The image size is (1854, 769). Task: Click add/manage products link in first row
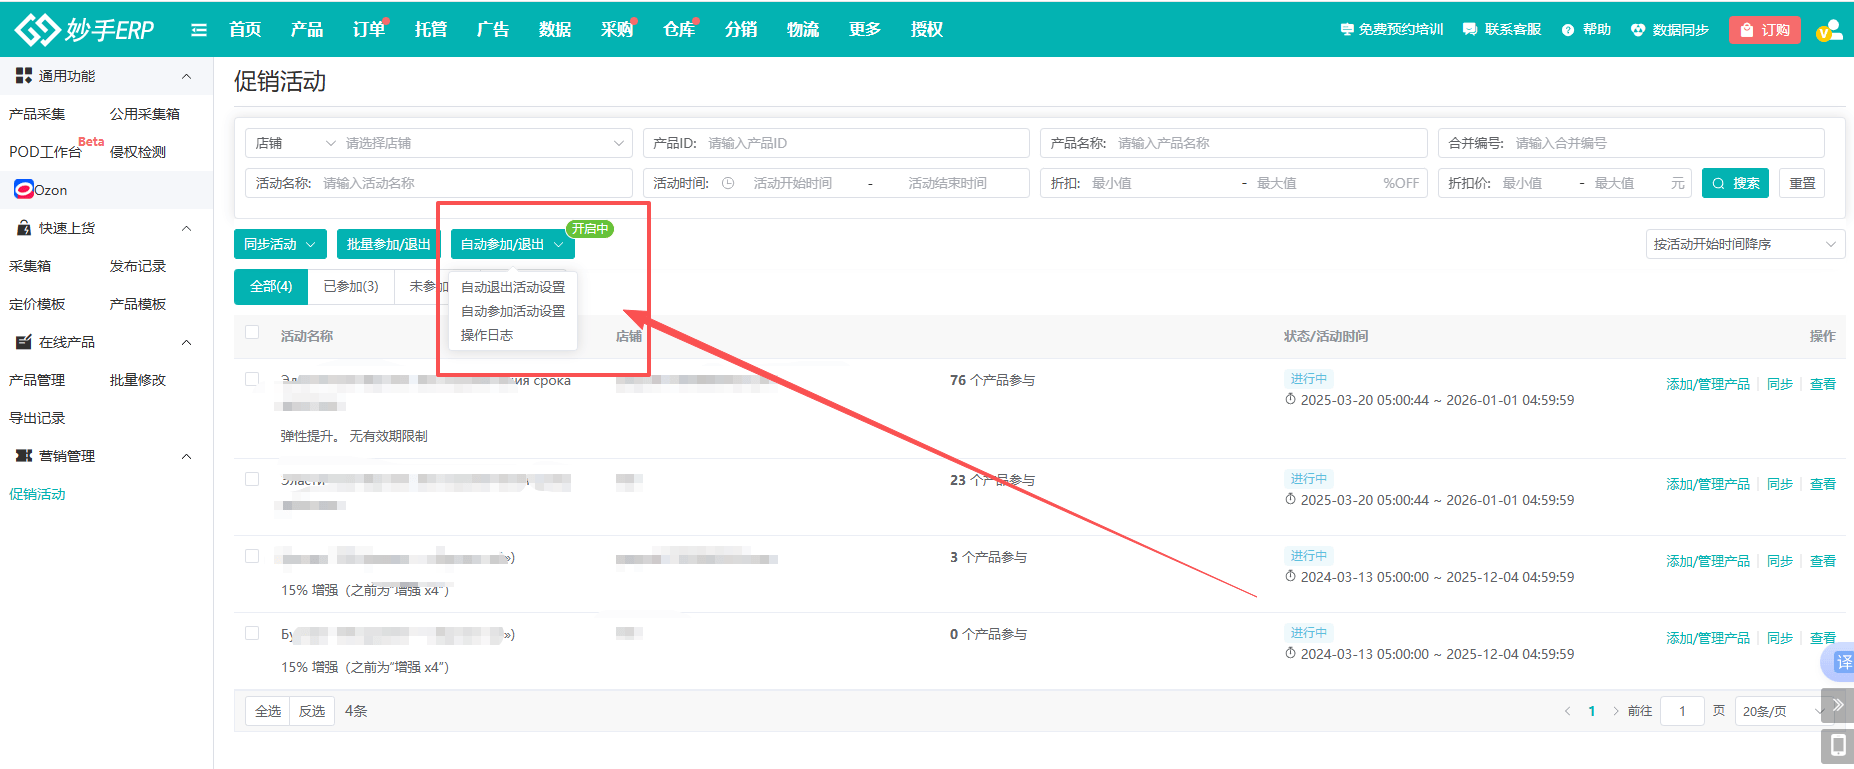click(x=1707, y=384)
